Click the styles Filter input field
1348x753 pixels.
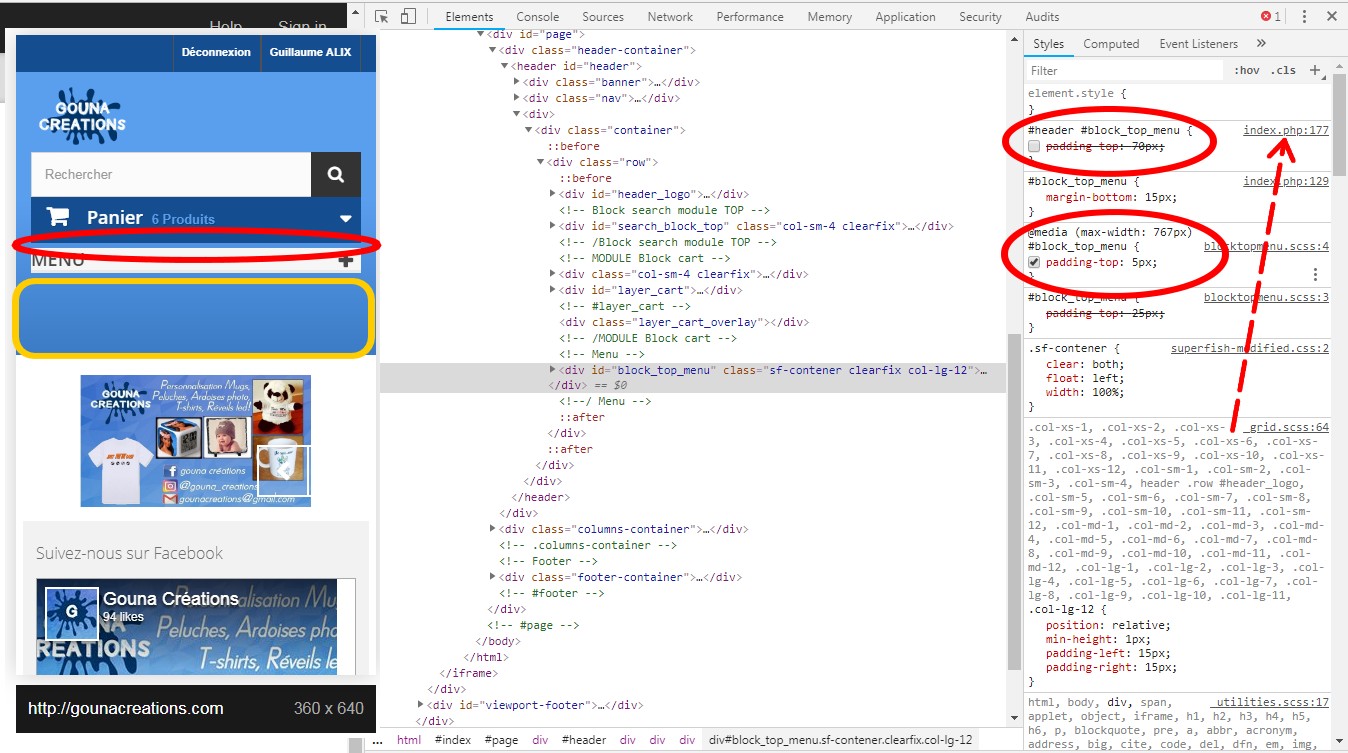(x=1125, y=71)
